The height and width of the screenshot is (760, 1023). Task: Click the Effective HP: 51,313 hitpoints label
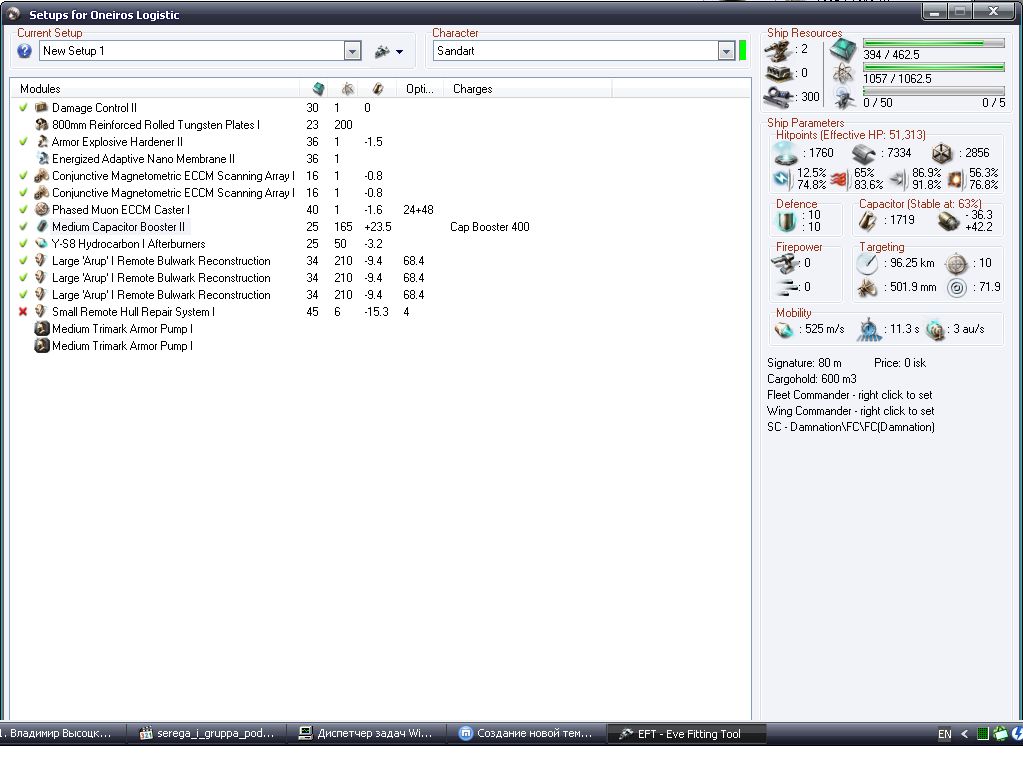click(x=850, y=135)
